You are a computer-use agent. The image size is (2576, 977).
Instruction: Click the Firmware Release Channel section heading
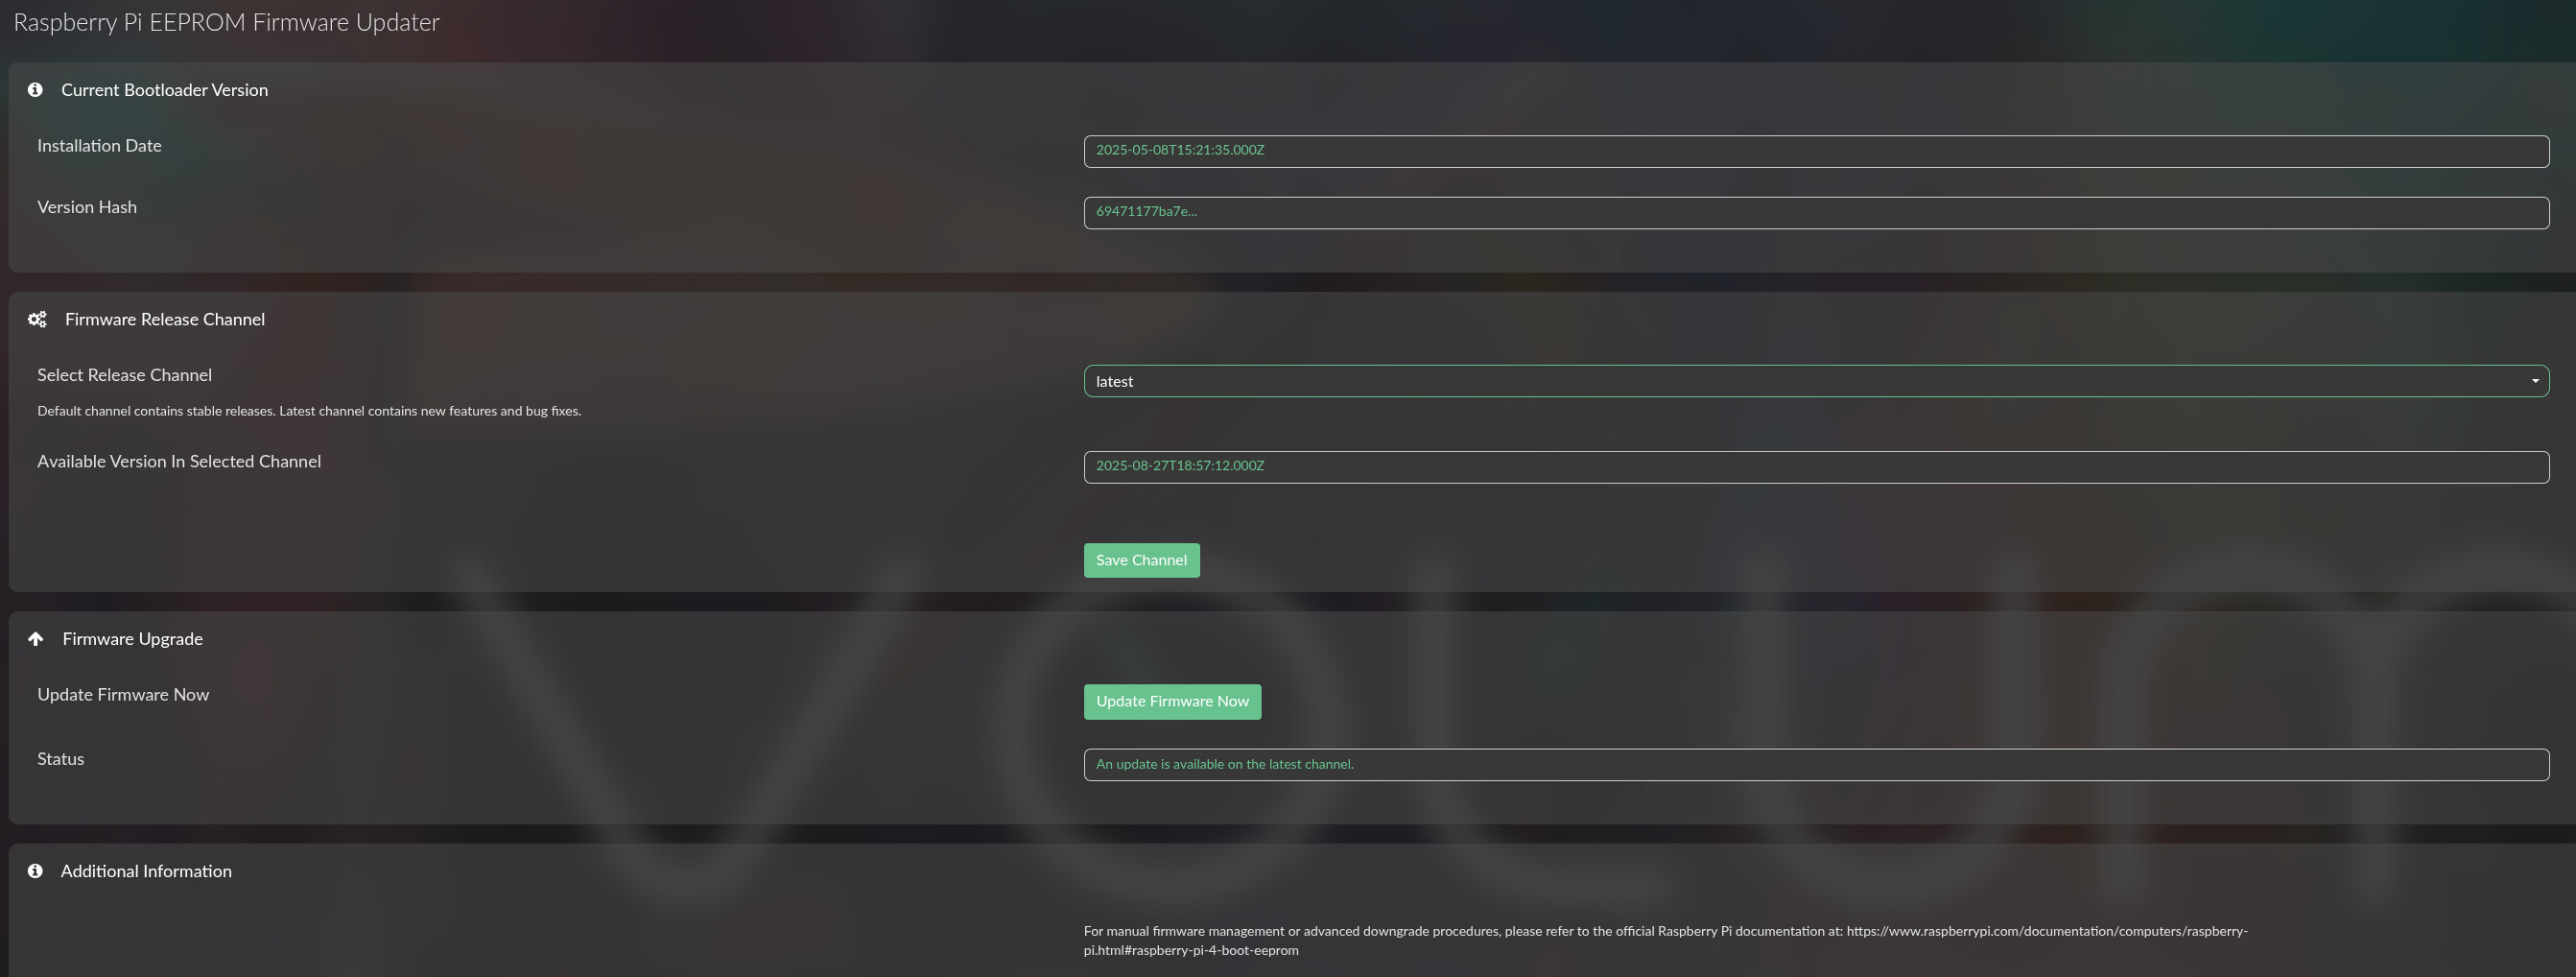(165, 320)
